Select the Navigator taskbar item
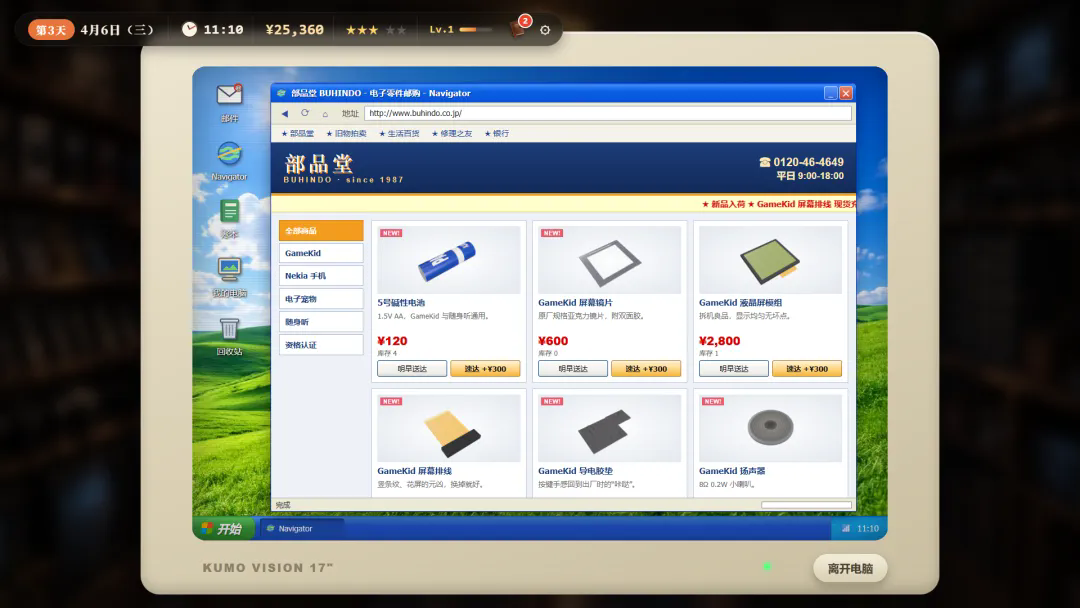This screenshot has height=608, width=1080. tap(302, 529)
